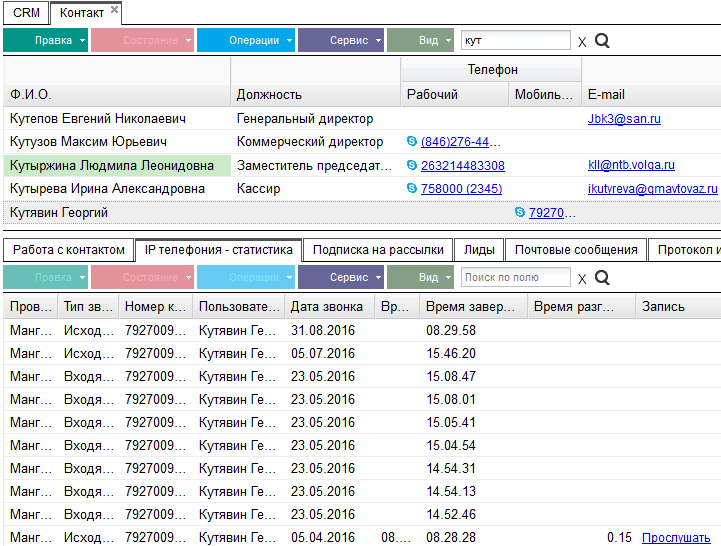Click the Запись column header
Screen dimensions: 721x546
tap(678, 306)
